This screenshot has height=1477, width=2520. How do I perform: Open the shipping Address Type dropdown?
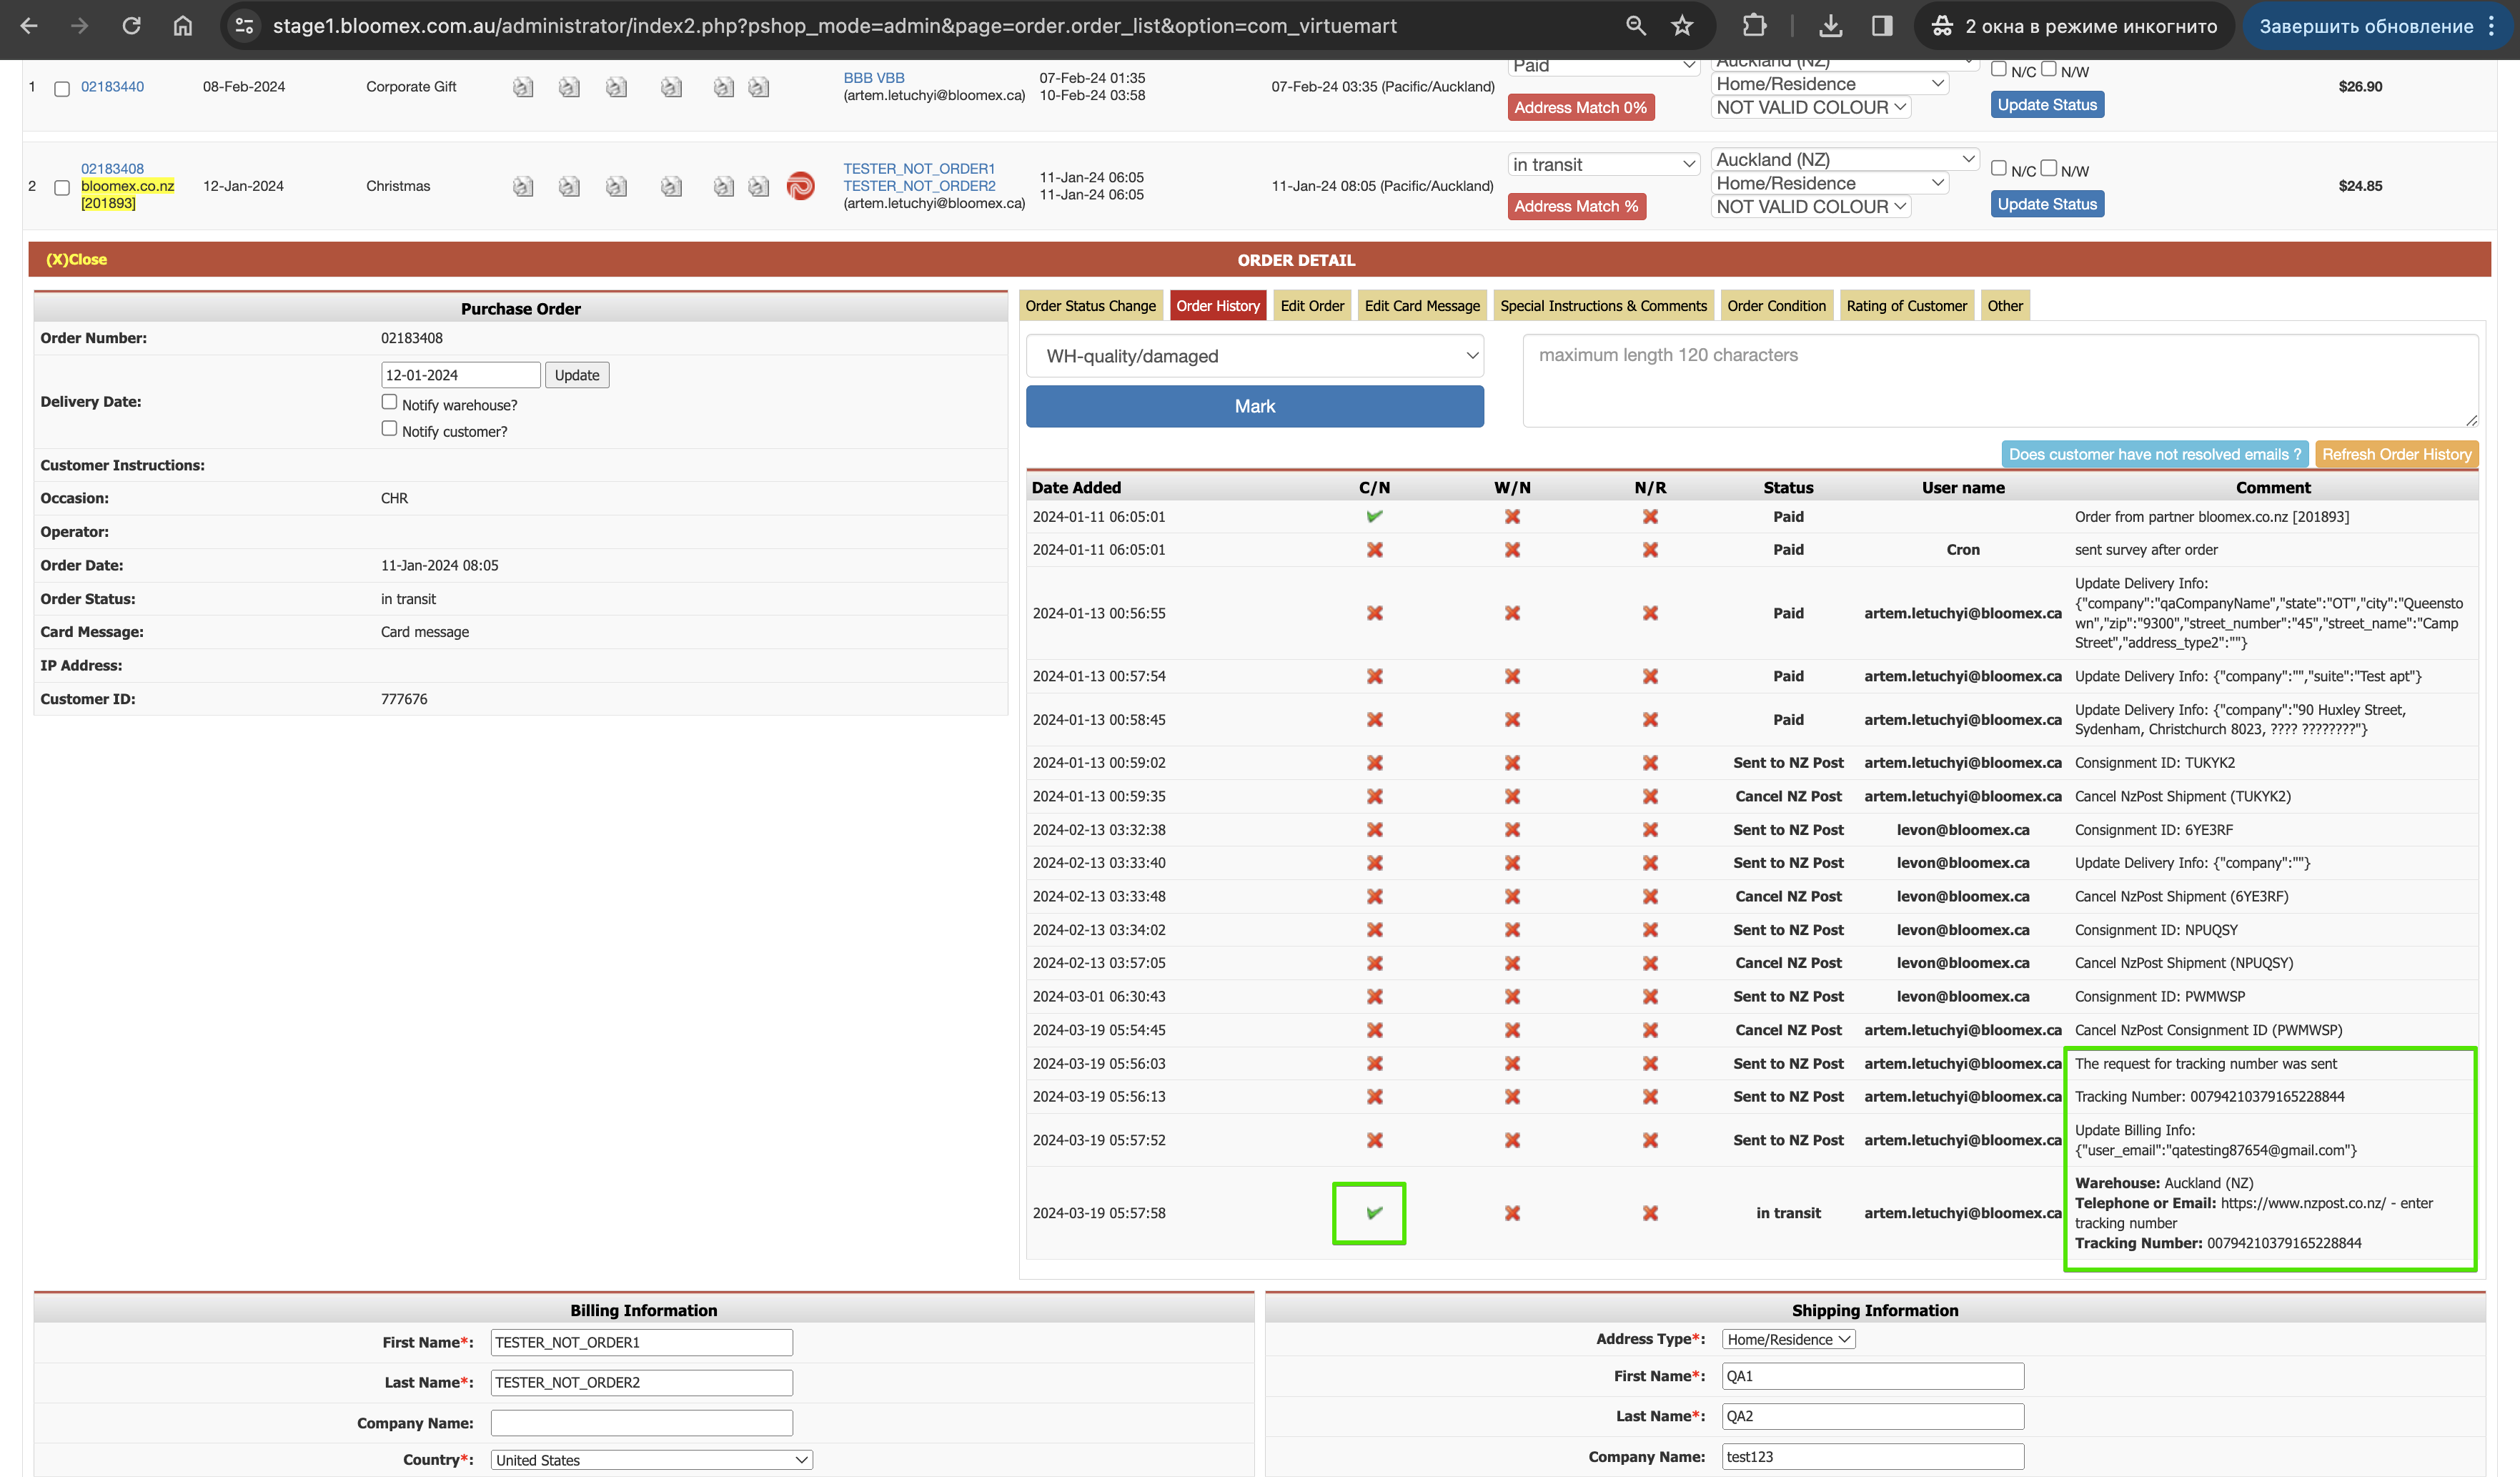(1788, 1340)
